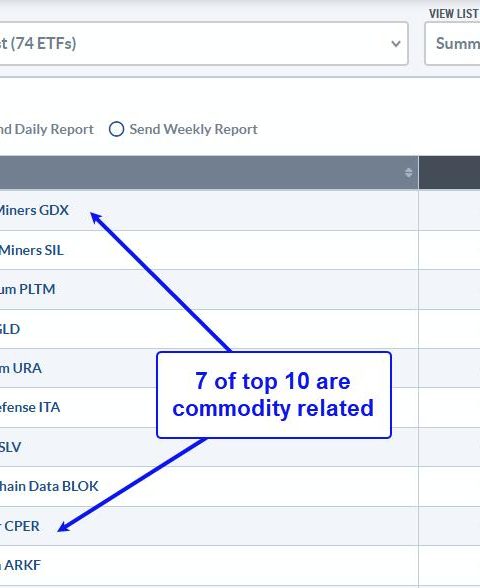
Task: Open the Blockchain Data BLOK link
Action: click(x=49, y=486)
